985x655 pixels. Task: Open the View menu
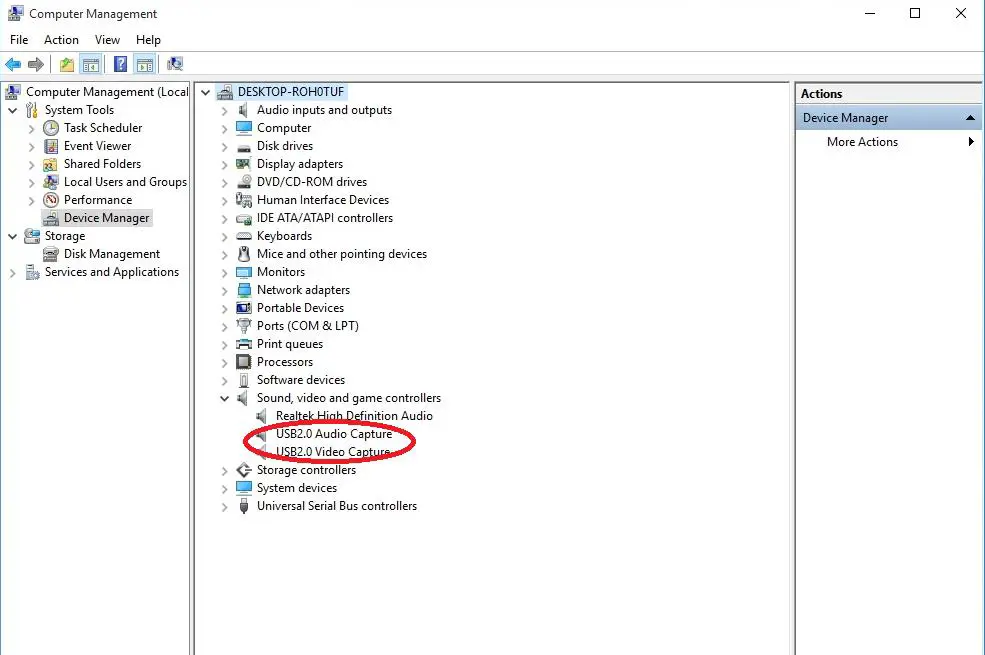click(107, 39)
